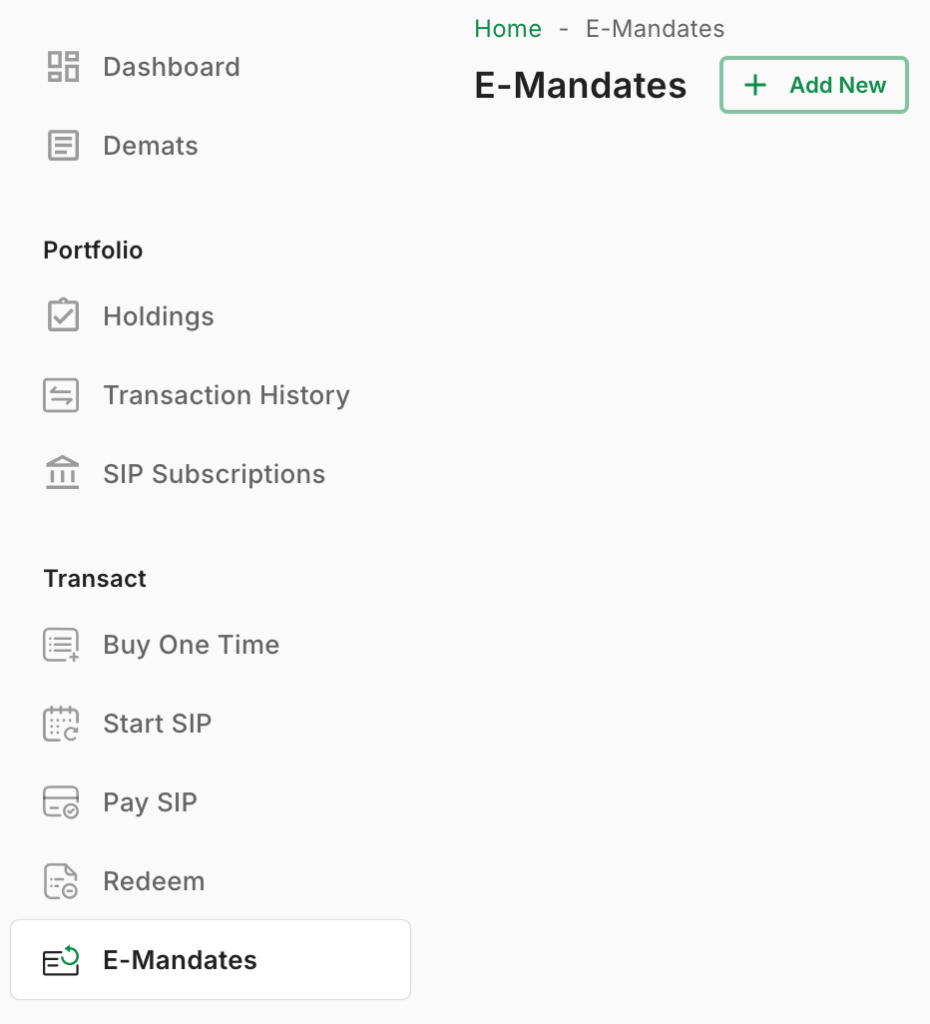Viewport: 930px width, 1024px height.
Task: Click the Redeem file icon
Action: 61,882
